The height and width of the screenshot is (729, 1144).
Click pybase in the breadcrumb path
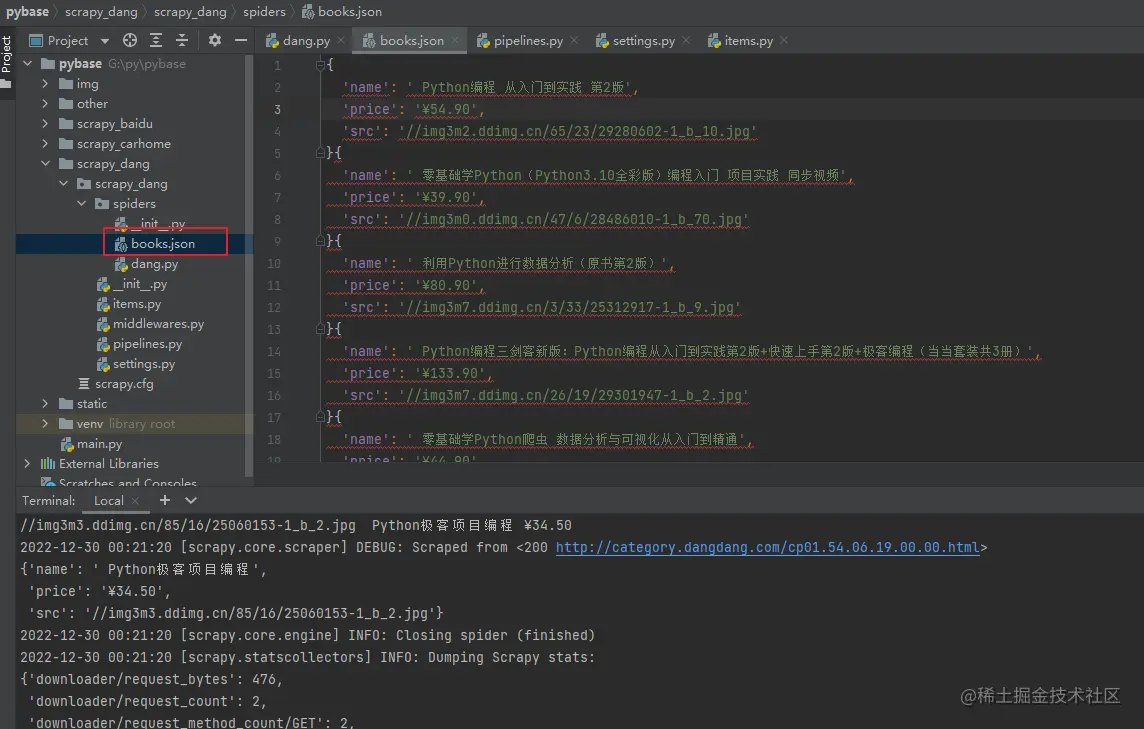(27, 12)
